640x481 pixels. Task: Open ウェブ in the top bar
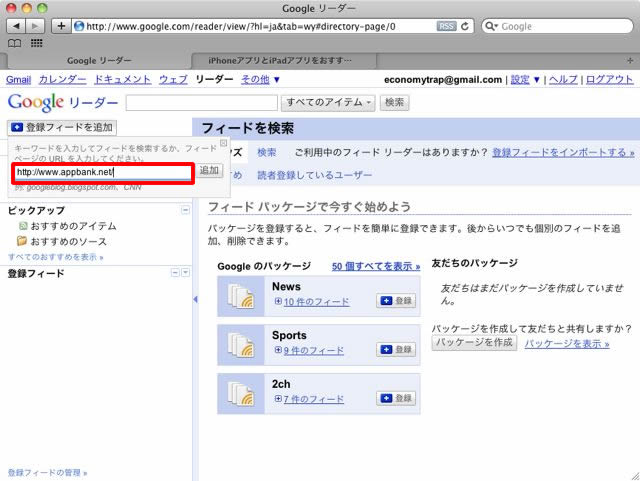[173, 80]
